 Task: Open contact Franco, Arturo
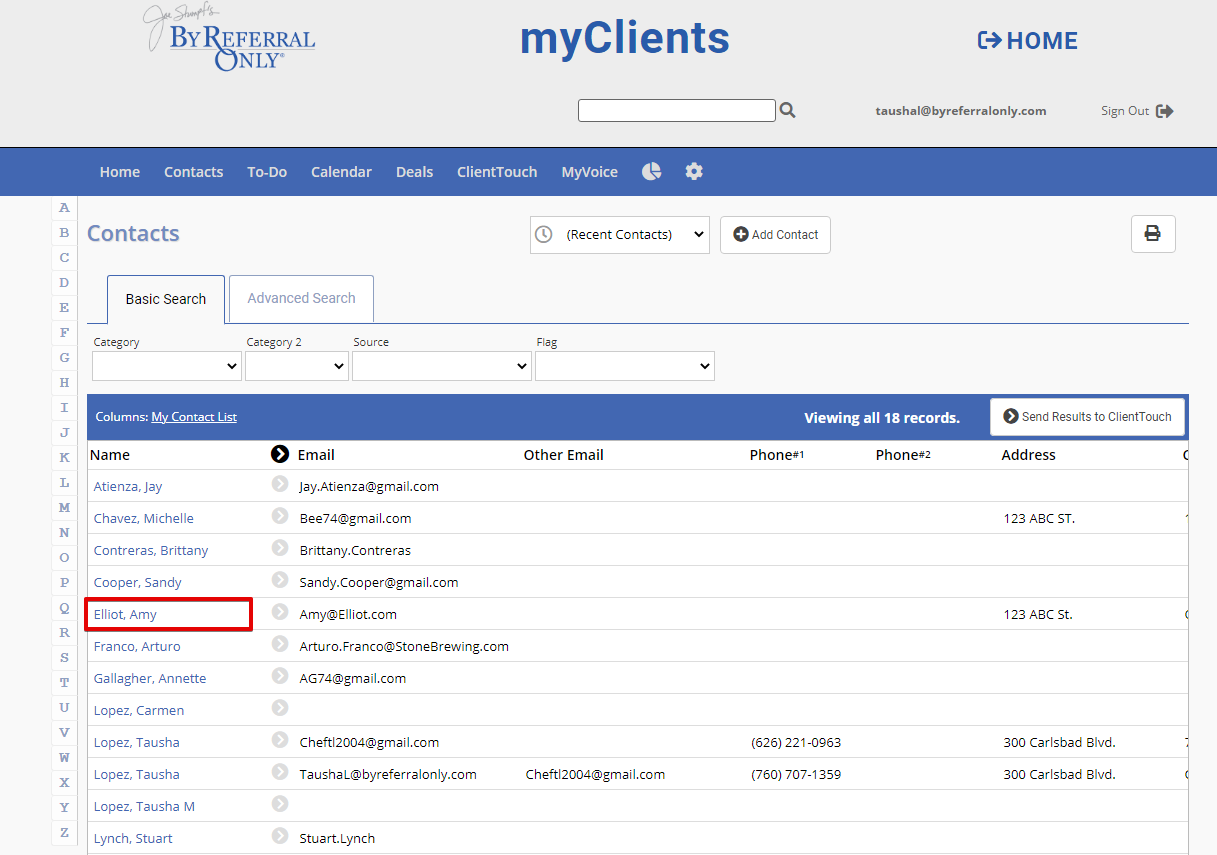(137, 646)
